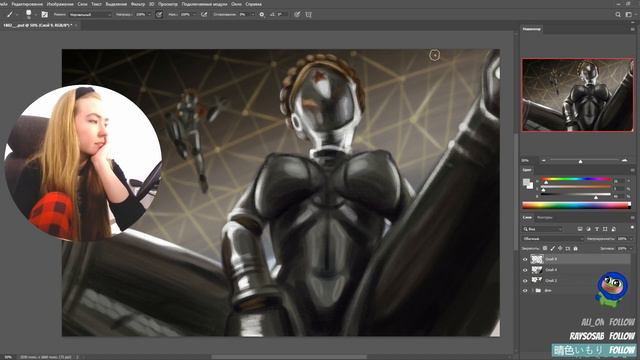Open the Слои menu
This screenshot has width=640, height=360.
(x=82, y=4)
